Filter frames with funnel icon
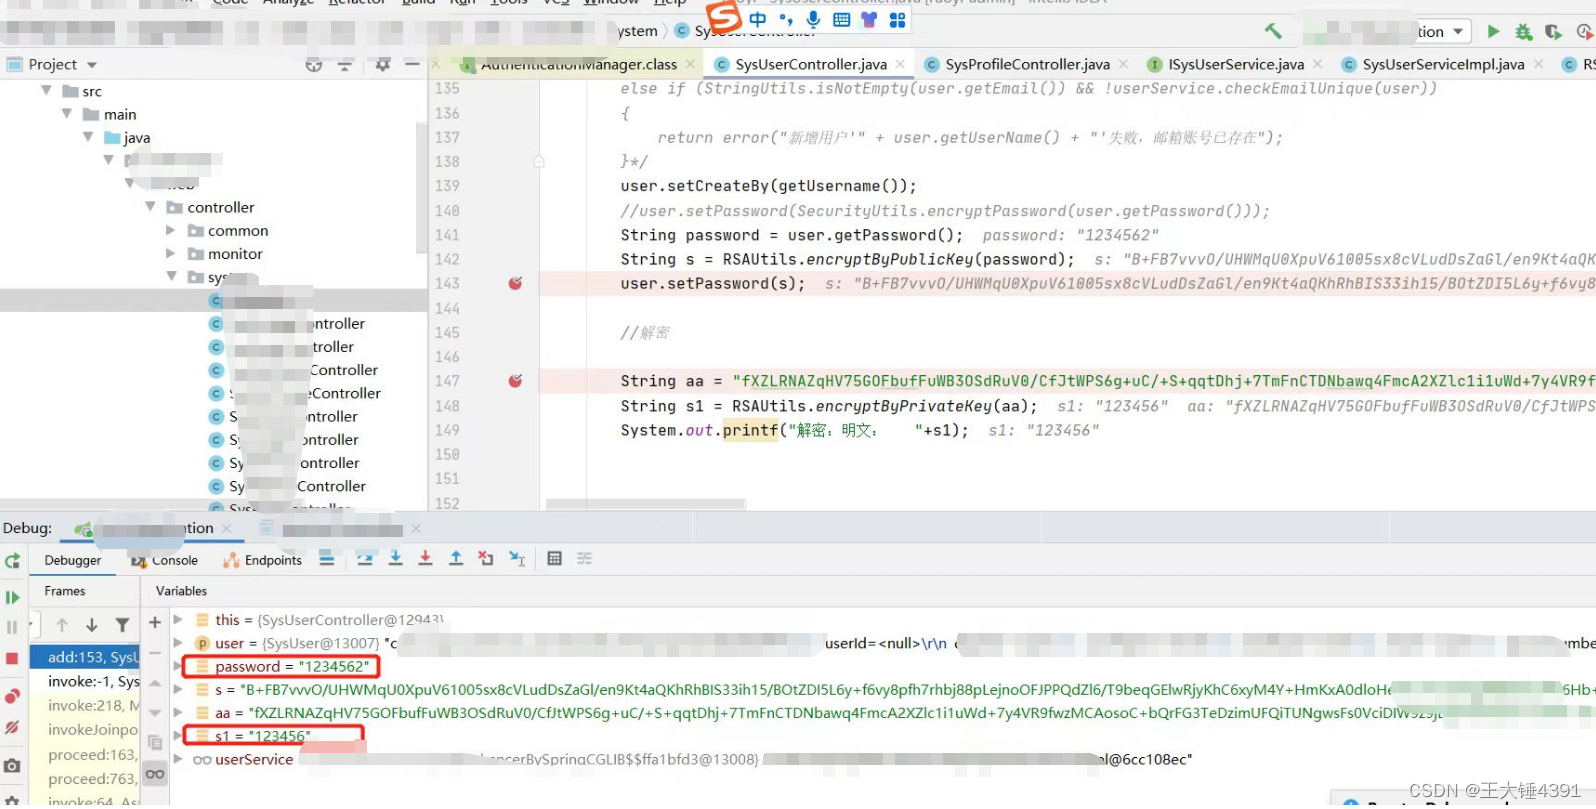The image size is (1596, 809). (x=122, y=625)
